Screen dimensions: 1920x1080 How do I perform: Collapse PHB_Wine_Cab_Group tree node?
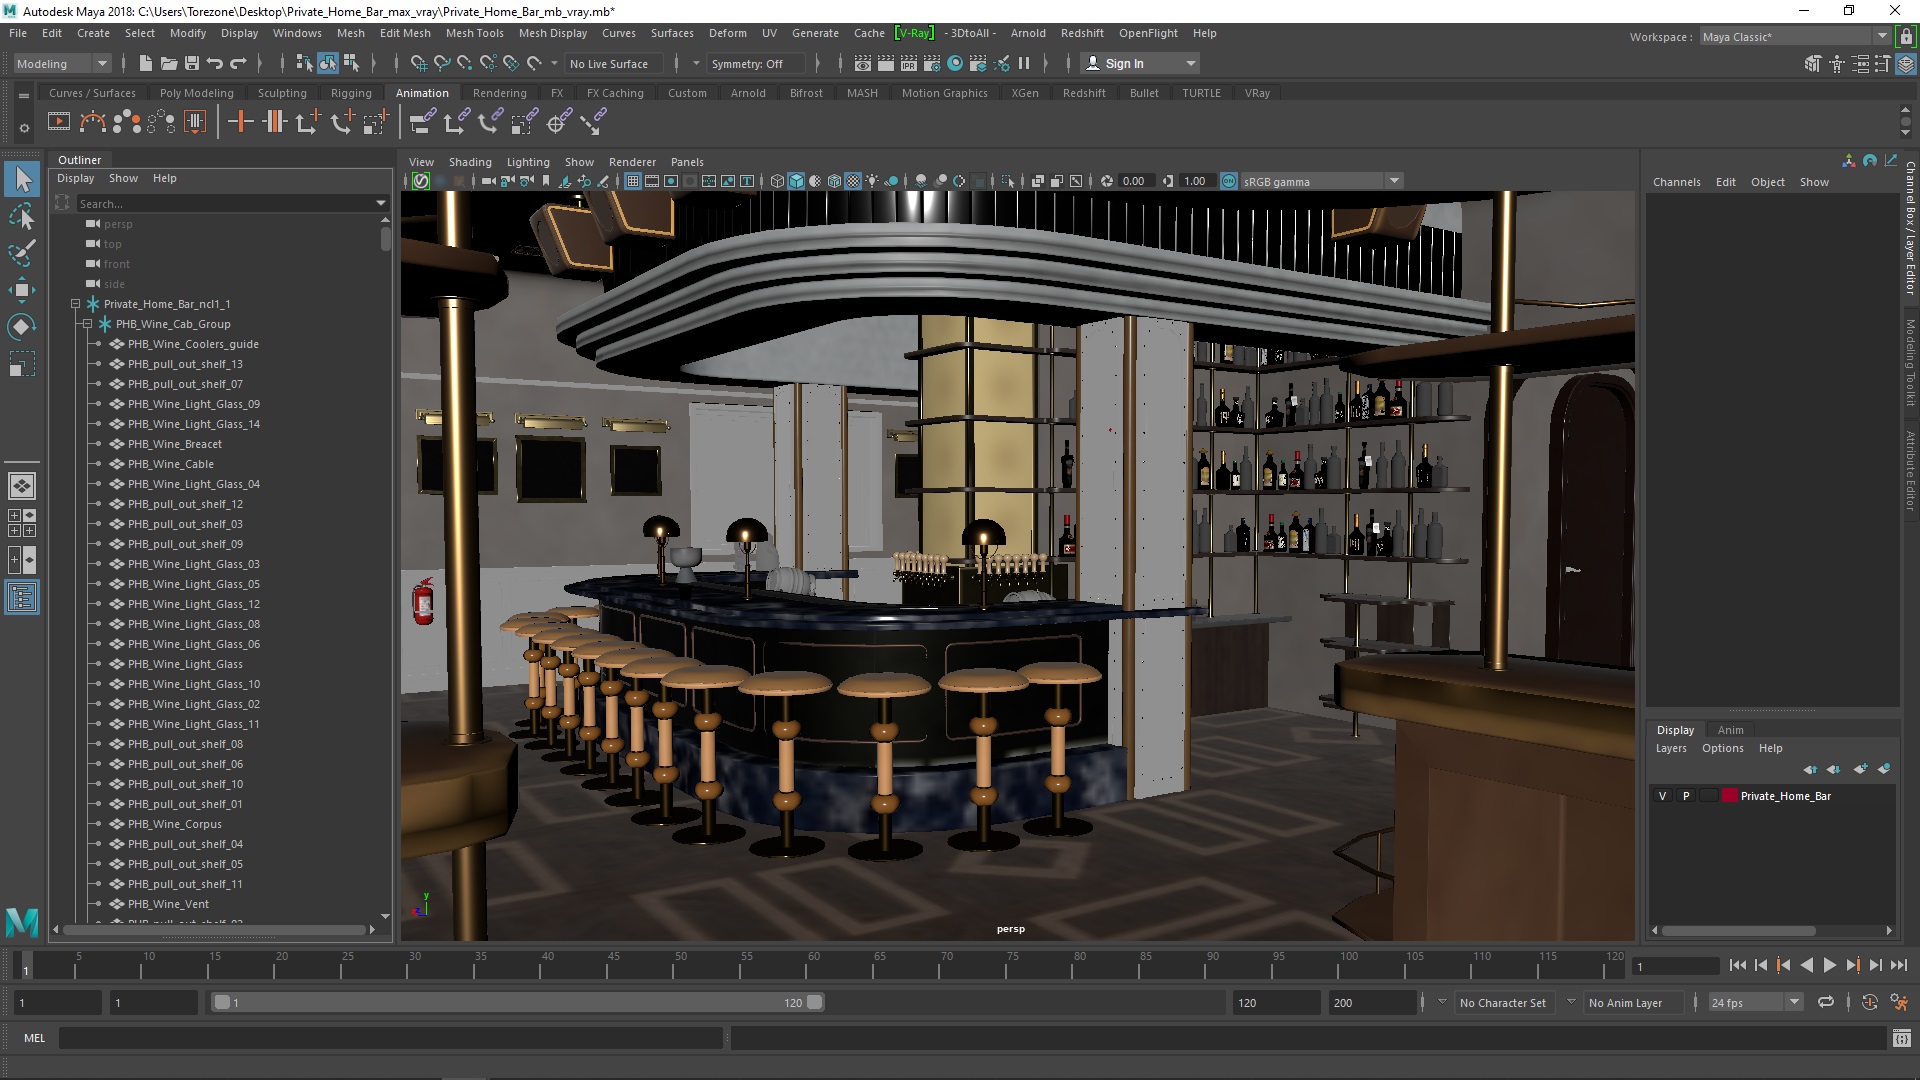point(87,324)
